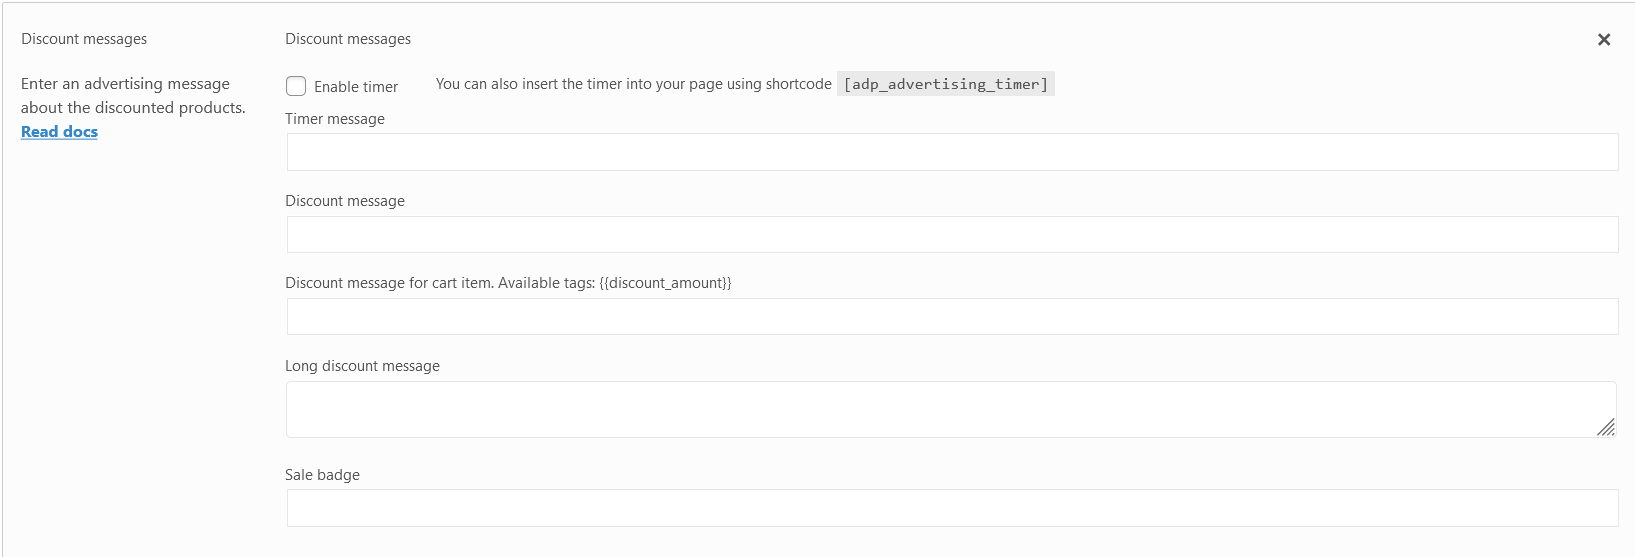Focus the Sale badge input field

click(952, 508)
